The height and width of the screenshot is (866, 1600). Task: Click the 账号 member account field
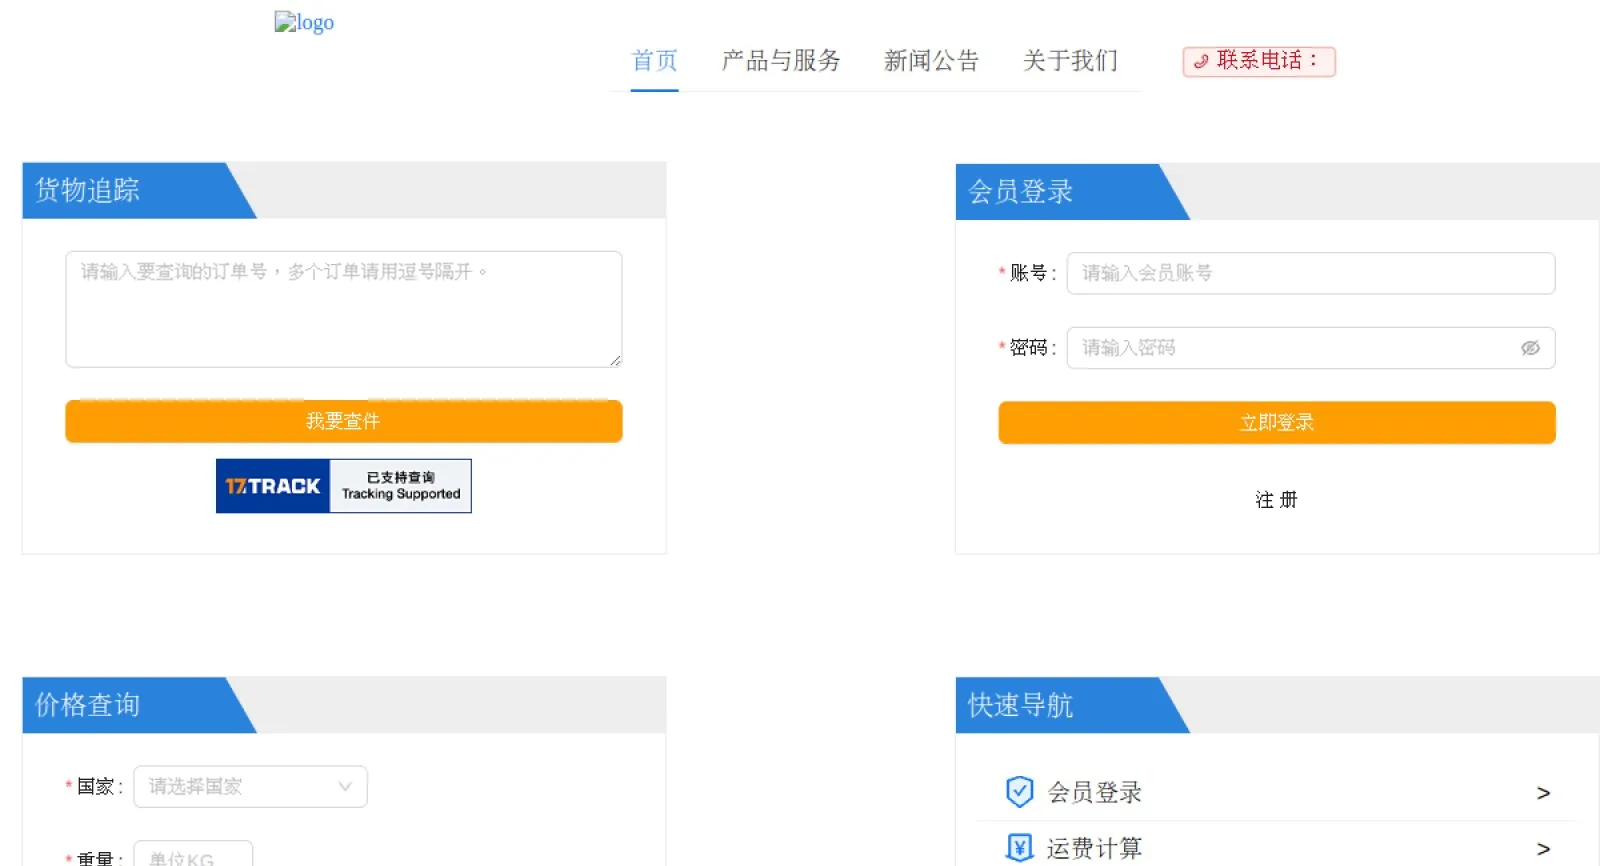click(1310, 273)
